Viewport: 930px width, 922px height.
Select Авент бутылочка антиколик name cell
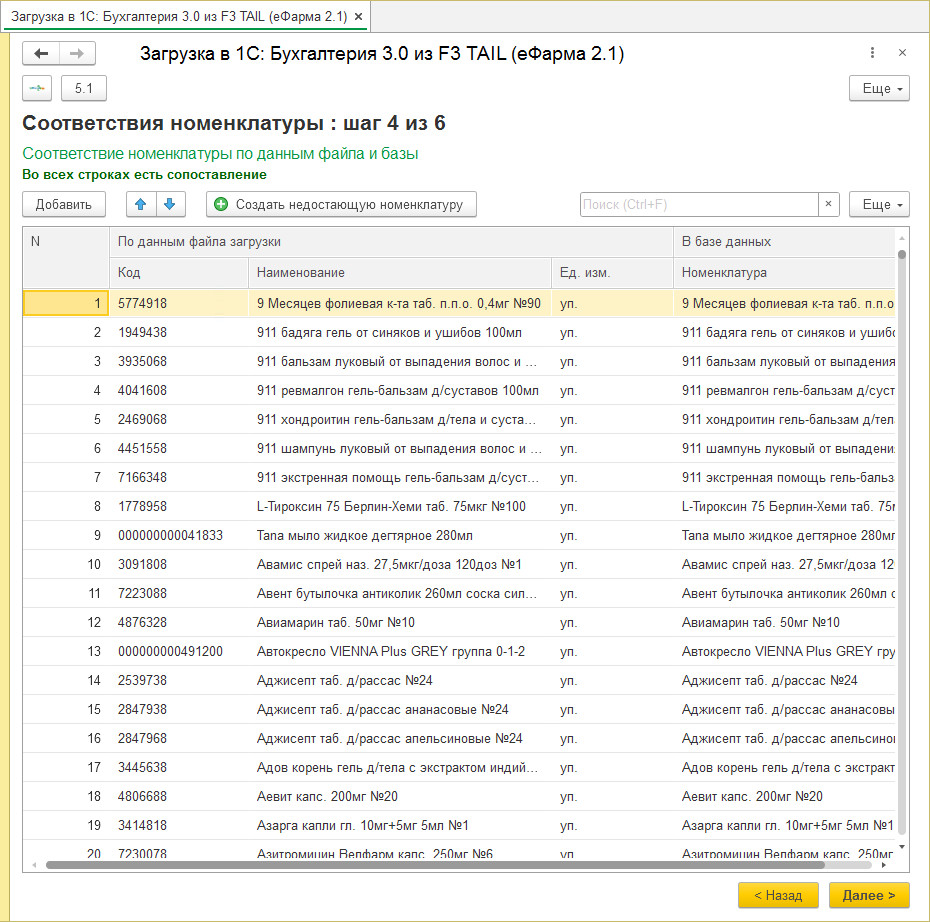(x=400, y=594)
